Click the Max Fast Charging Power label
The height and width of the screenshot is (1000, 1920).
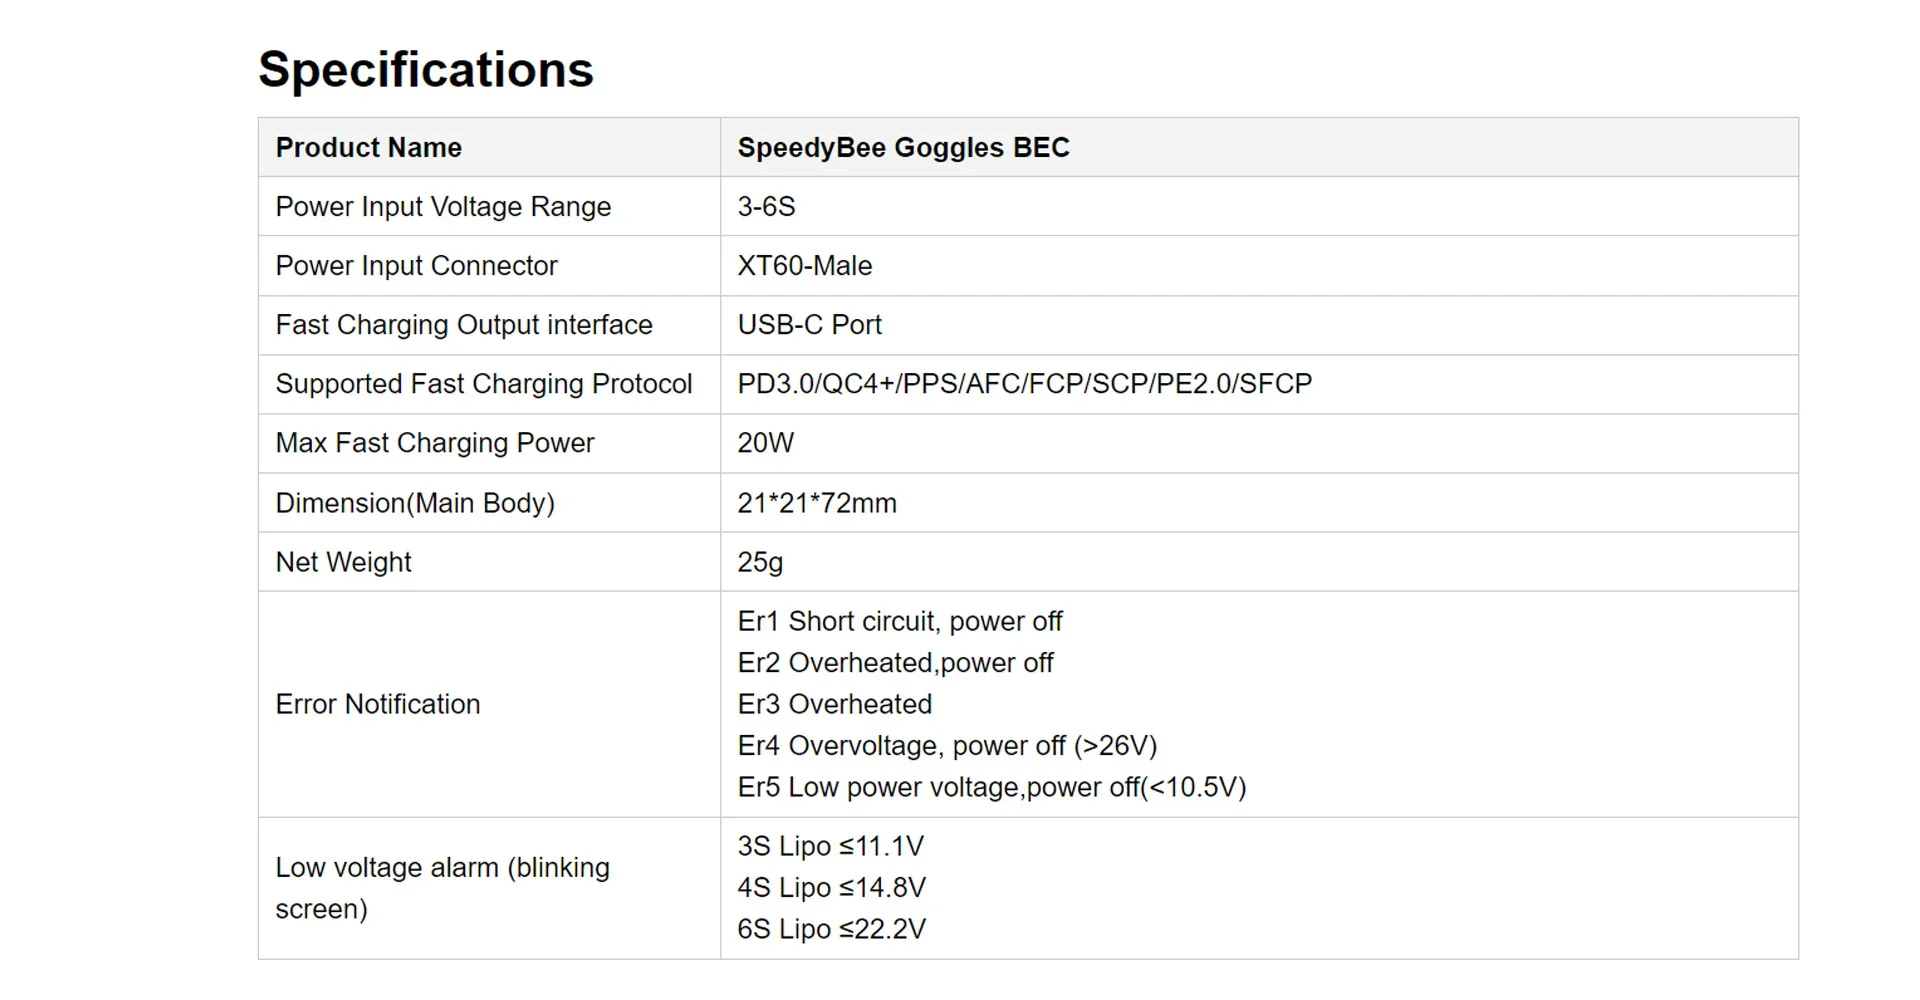pyautogui.click(x=435, y=443)
